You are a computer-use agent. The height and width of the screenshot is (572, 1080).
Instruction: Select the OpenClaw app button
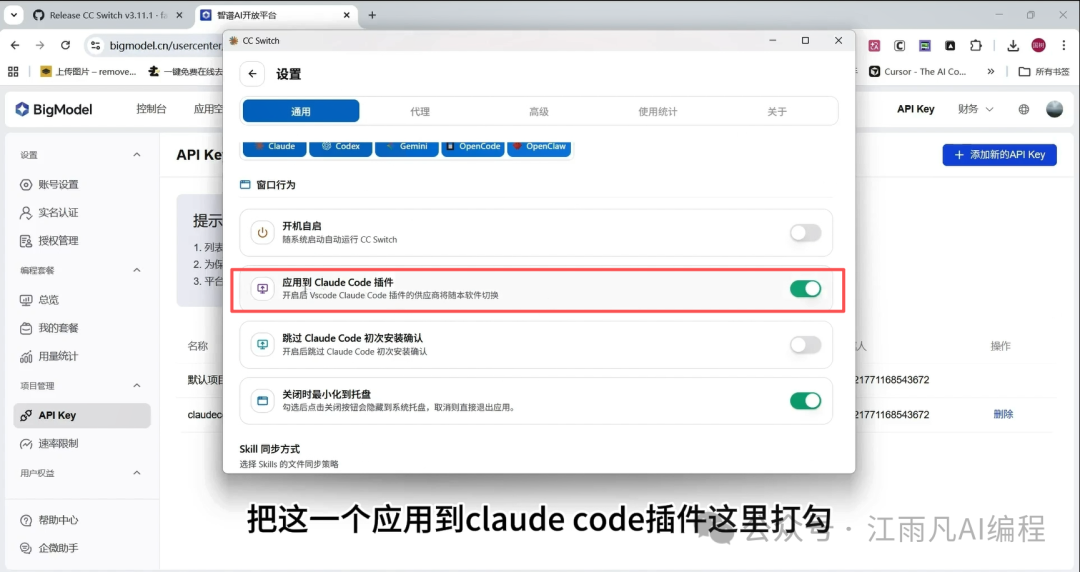[539, 147]
